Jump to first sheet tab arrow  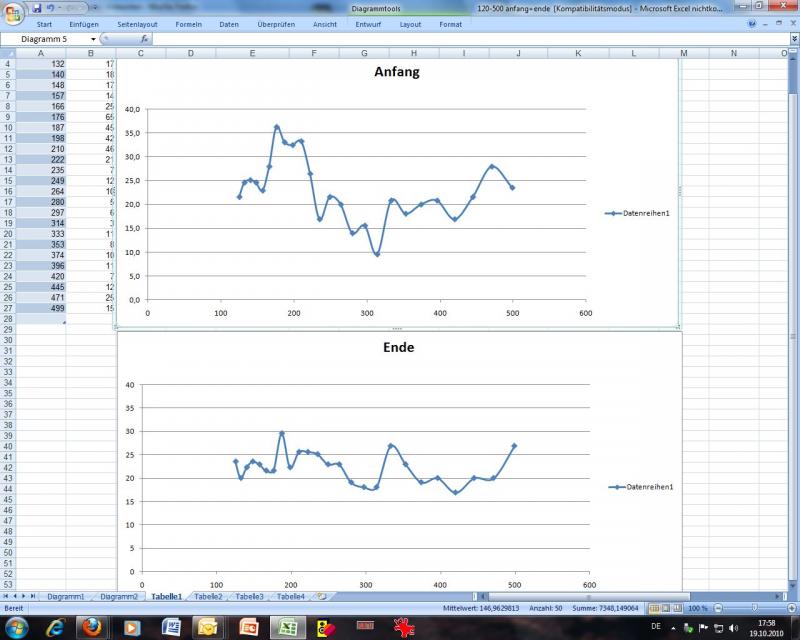[6, 596]
